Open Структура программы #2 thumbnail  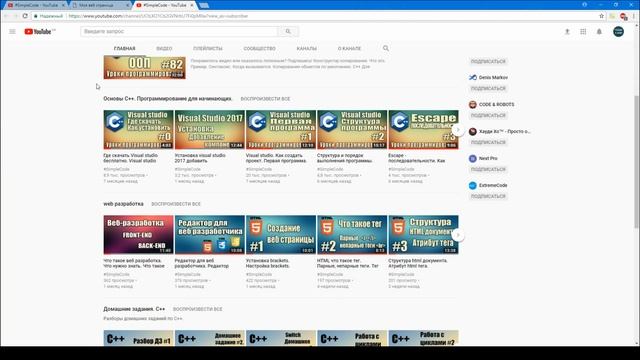(352, 129)
